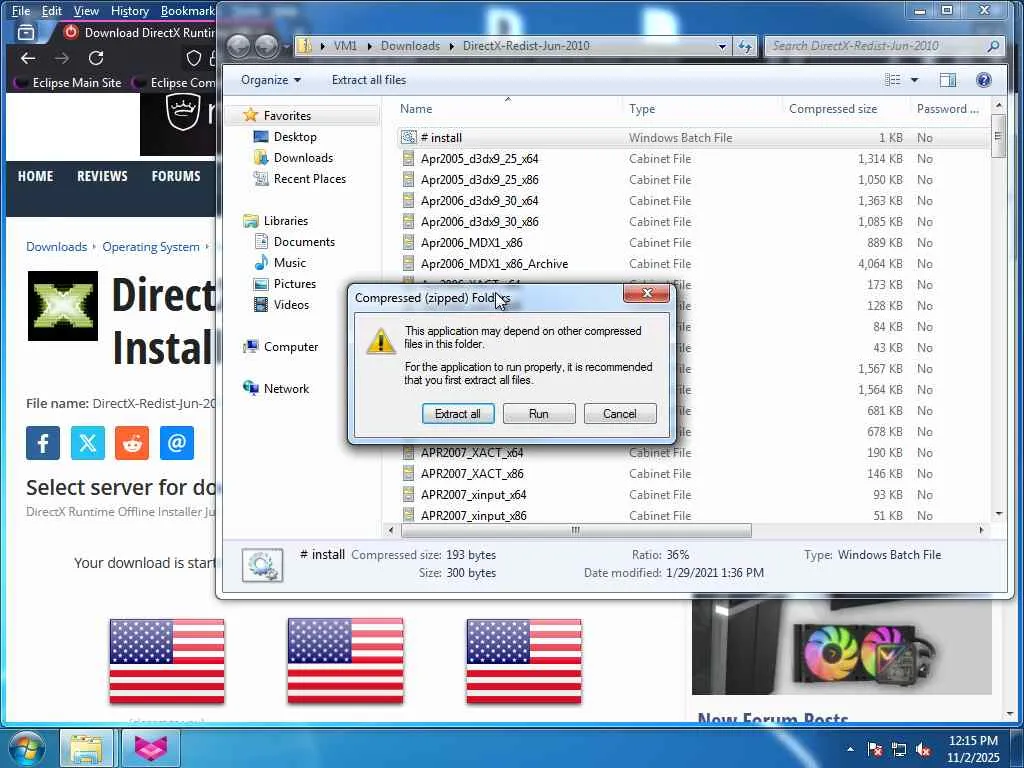Open Eclipse Main Site bookmark
Viewport: 1024px width, 768px height.
point(69,83)
